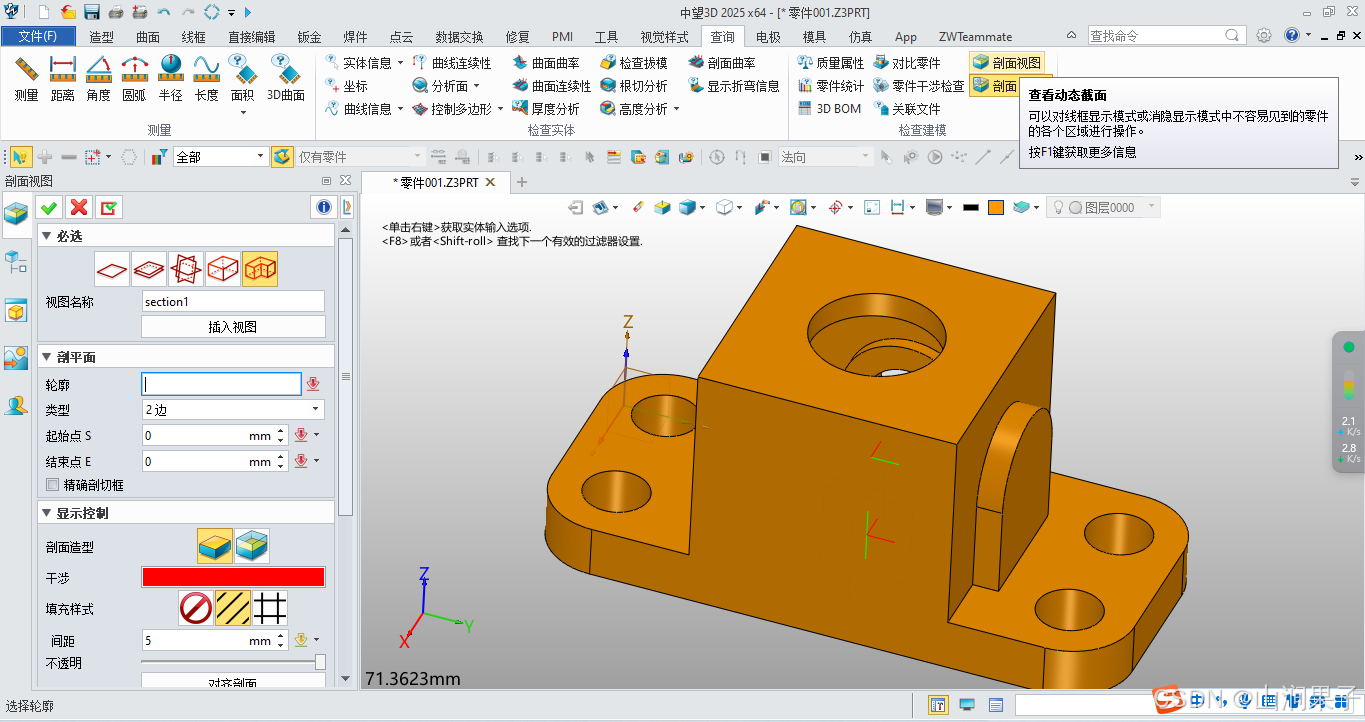The height and width of the screenshot is (722, 1365).
Task: Switch to the 钣金 ribbon tab
Action: click(309, 37)
